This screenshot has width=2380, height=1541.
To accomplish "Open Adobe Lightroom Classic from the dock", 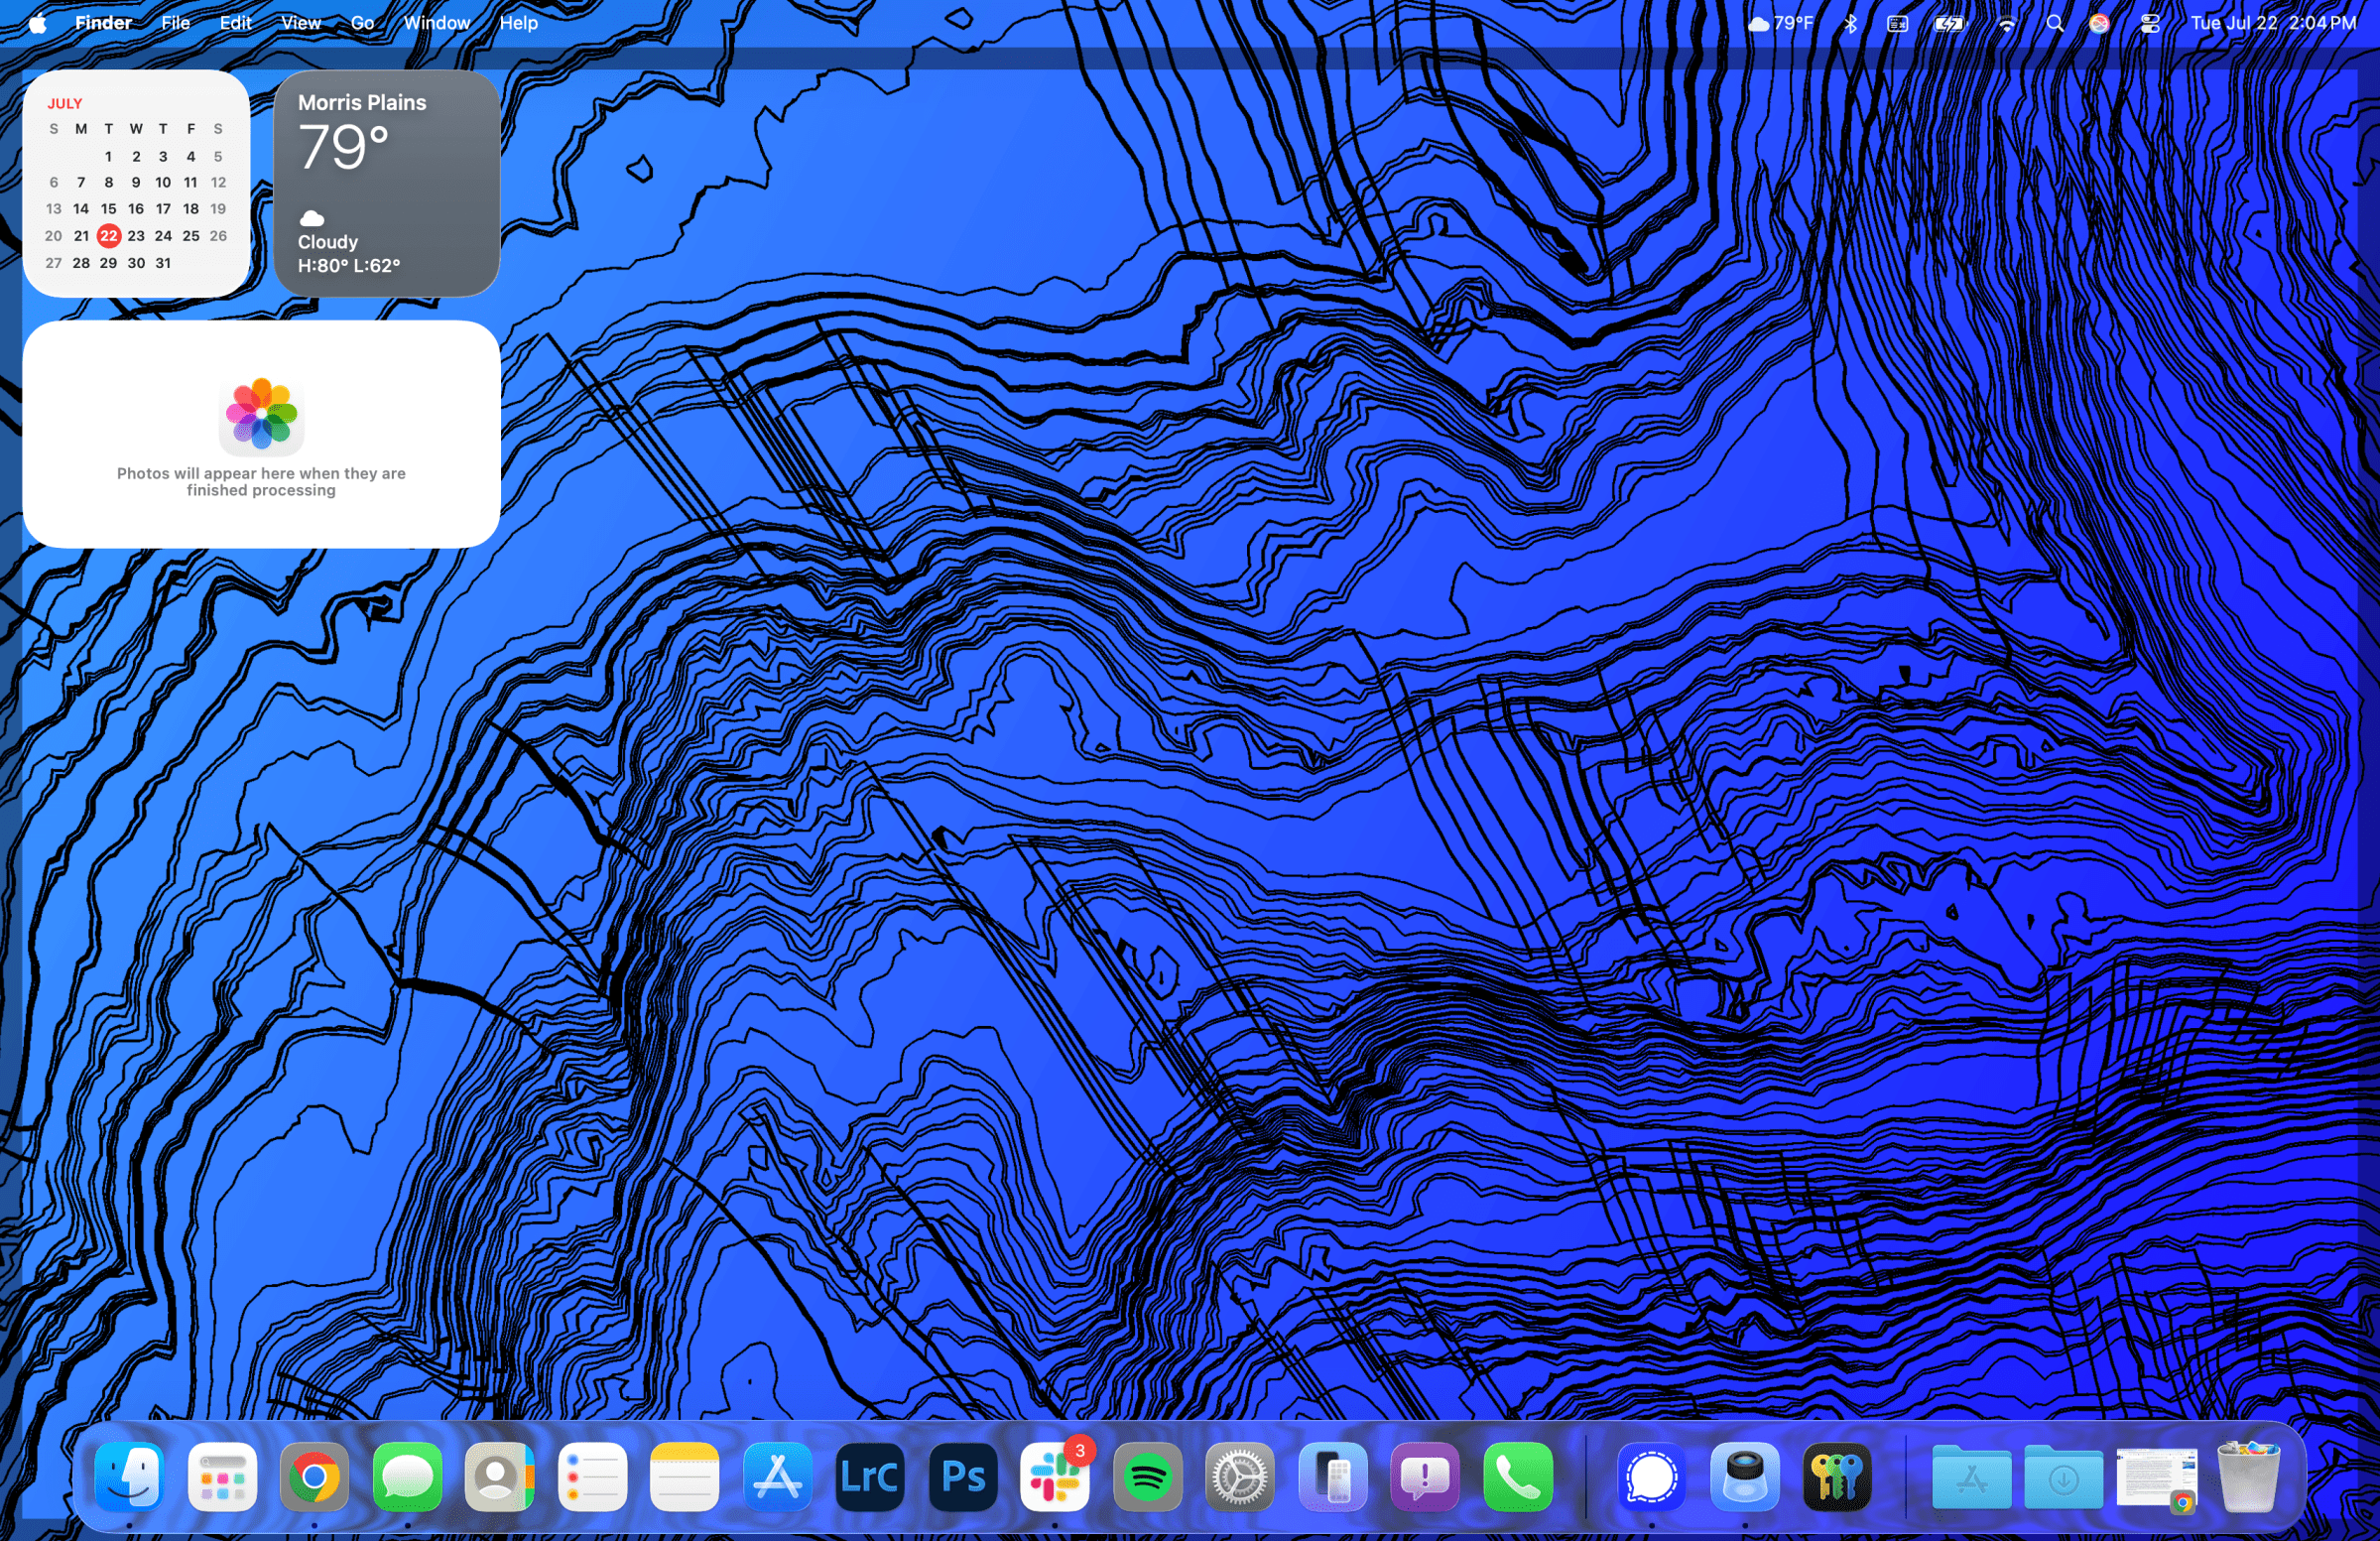I will click(x=869, y=1476).
